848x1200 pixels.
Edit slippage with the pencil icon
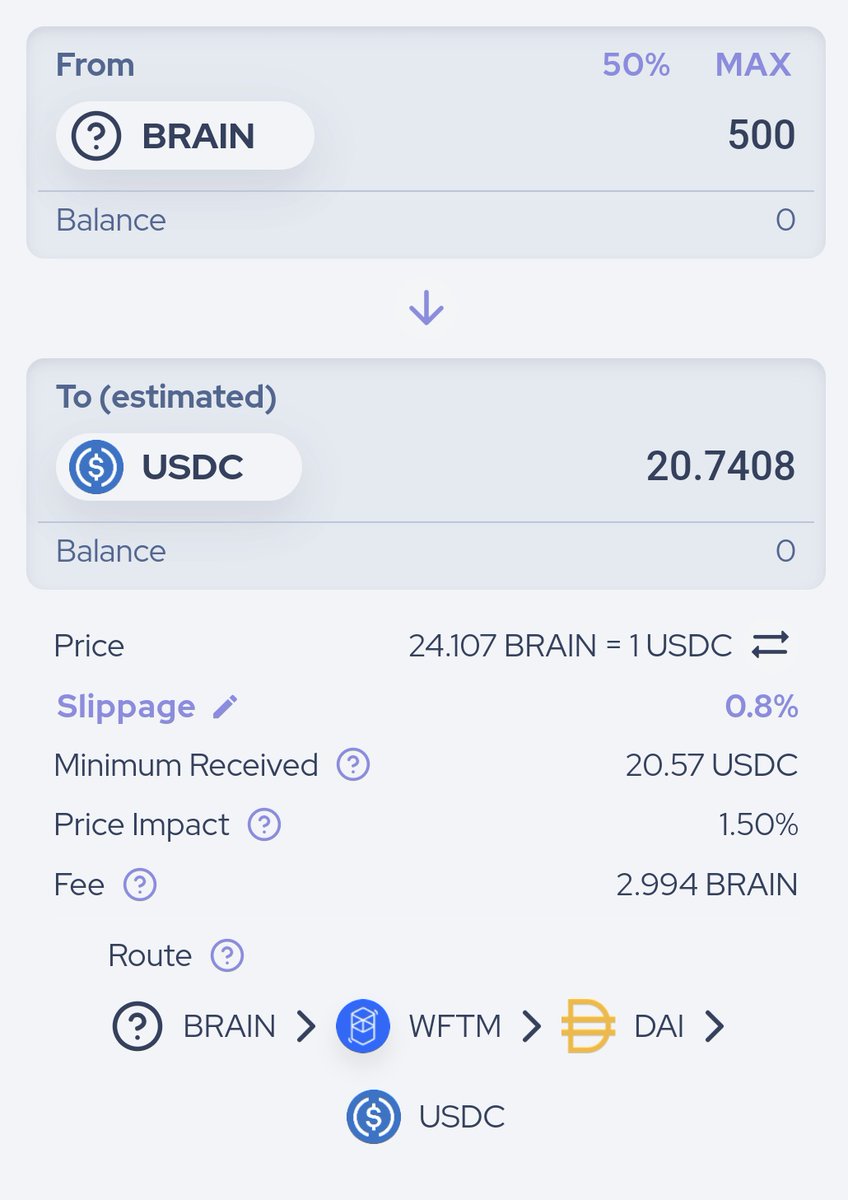[x=226, y=707]
